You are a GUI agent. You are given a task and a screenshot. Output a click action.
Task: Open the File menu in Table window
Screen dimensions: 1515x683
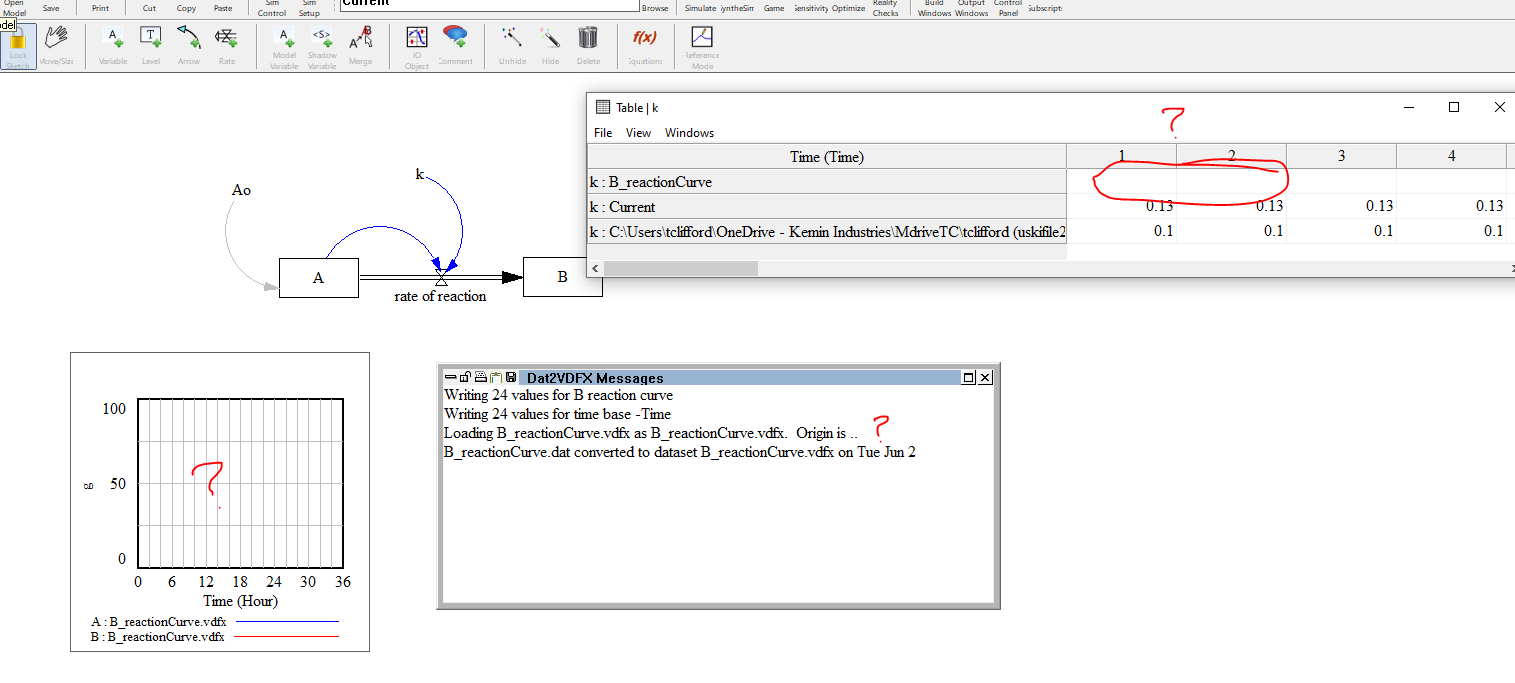point(603,133)
